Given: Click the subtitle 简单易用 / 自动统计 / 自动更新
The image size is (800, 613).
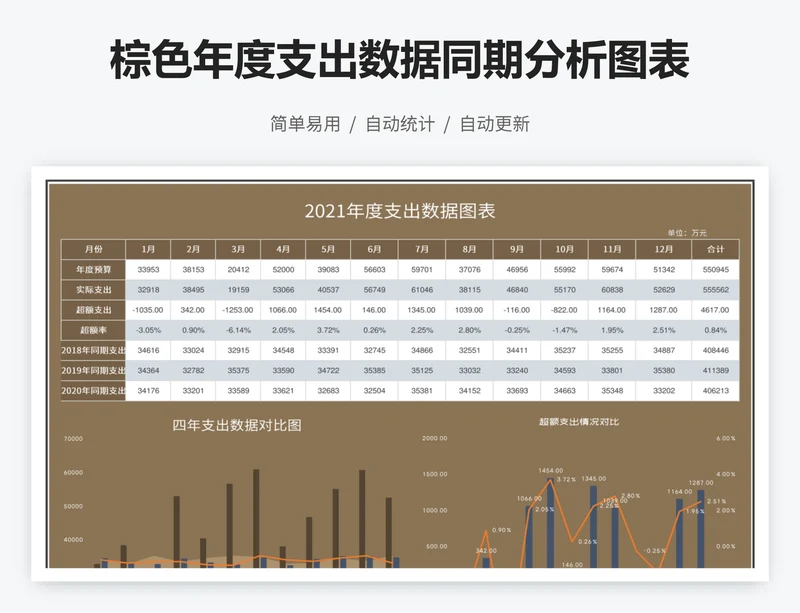Looking at the screenshot, I should [399, 124].
